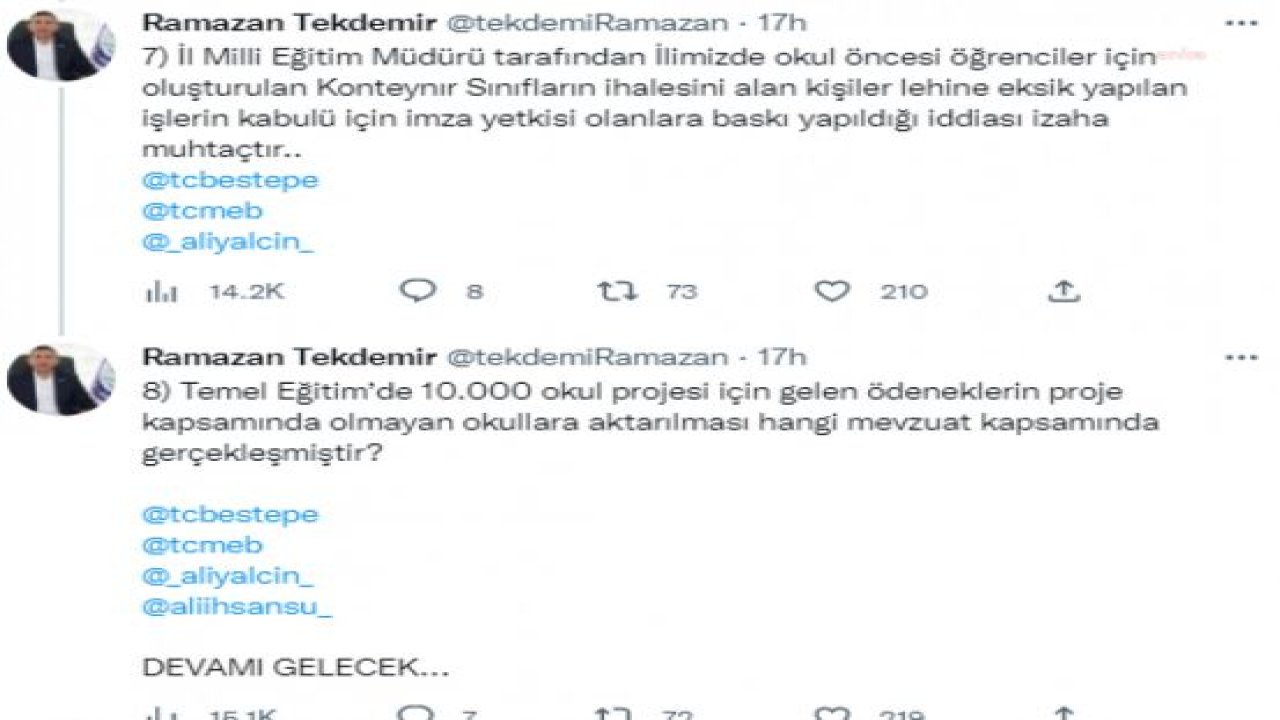Screen dimensions: 1280x720
Task: Open tweet 8's 17h timestamp
Action: tap(781, 357)
